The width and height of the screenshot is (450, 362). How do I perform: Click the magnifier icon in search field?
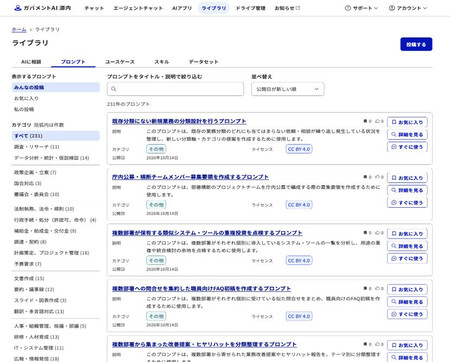114,89
